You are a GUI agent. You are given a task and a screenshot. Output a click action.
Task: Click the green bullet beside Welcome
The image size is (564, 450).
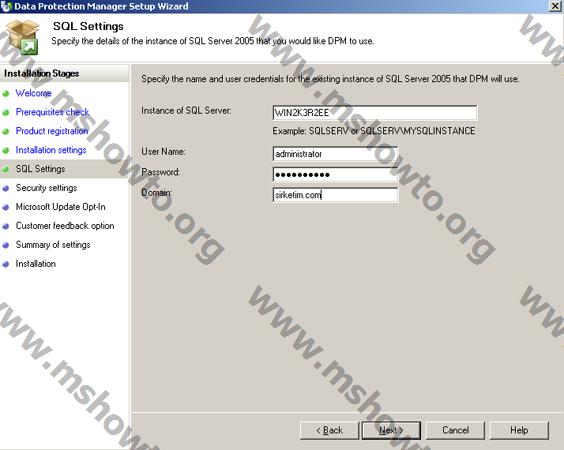click(x=5, y=94)
